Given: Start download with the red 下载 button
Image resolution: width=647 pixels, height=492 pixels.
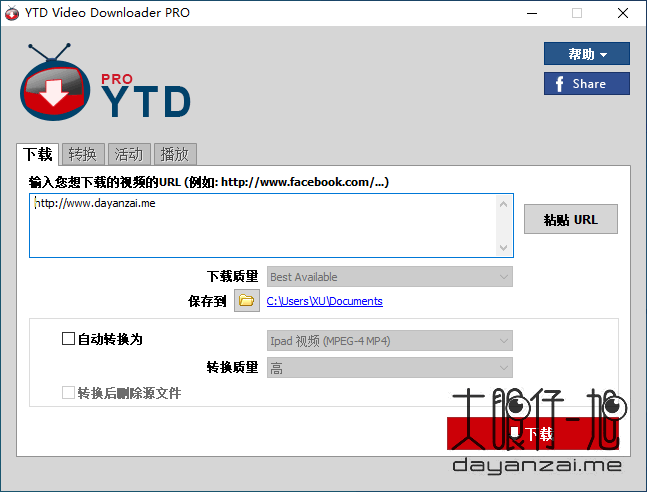Looking at the screenshot, I should (x=532, y=433).
